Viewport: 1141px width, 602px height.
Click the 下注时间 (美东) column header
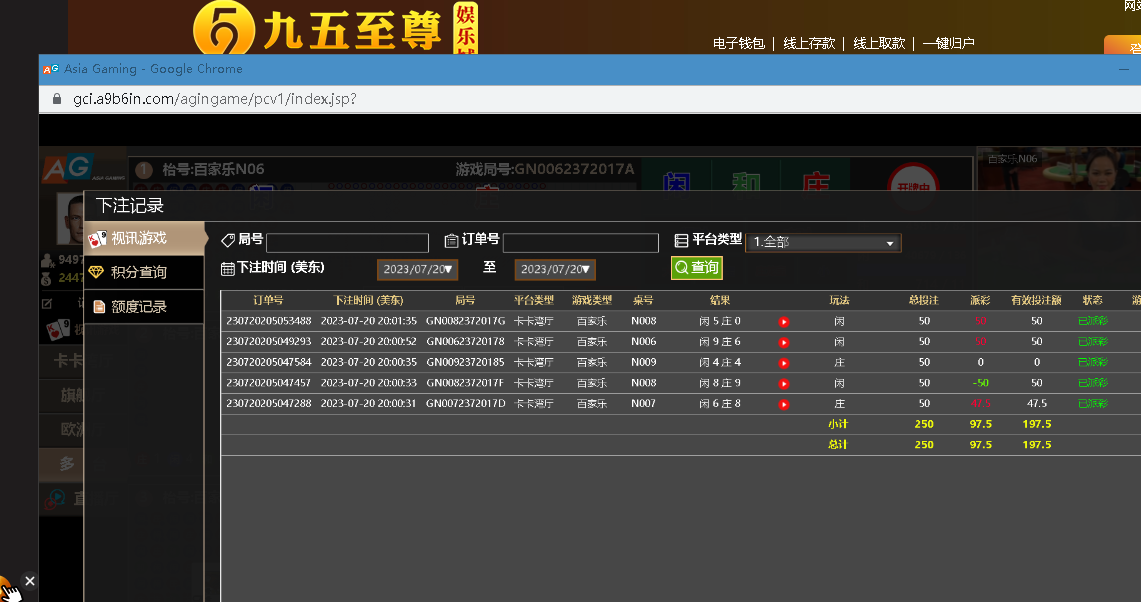(x=368, y=300)
